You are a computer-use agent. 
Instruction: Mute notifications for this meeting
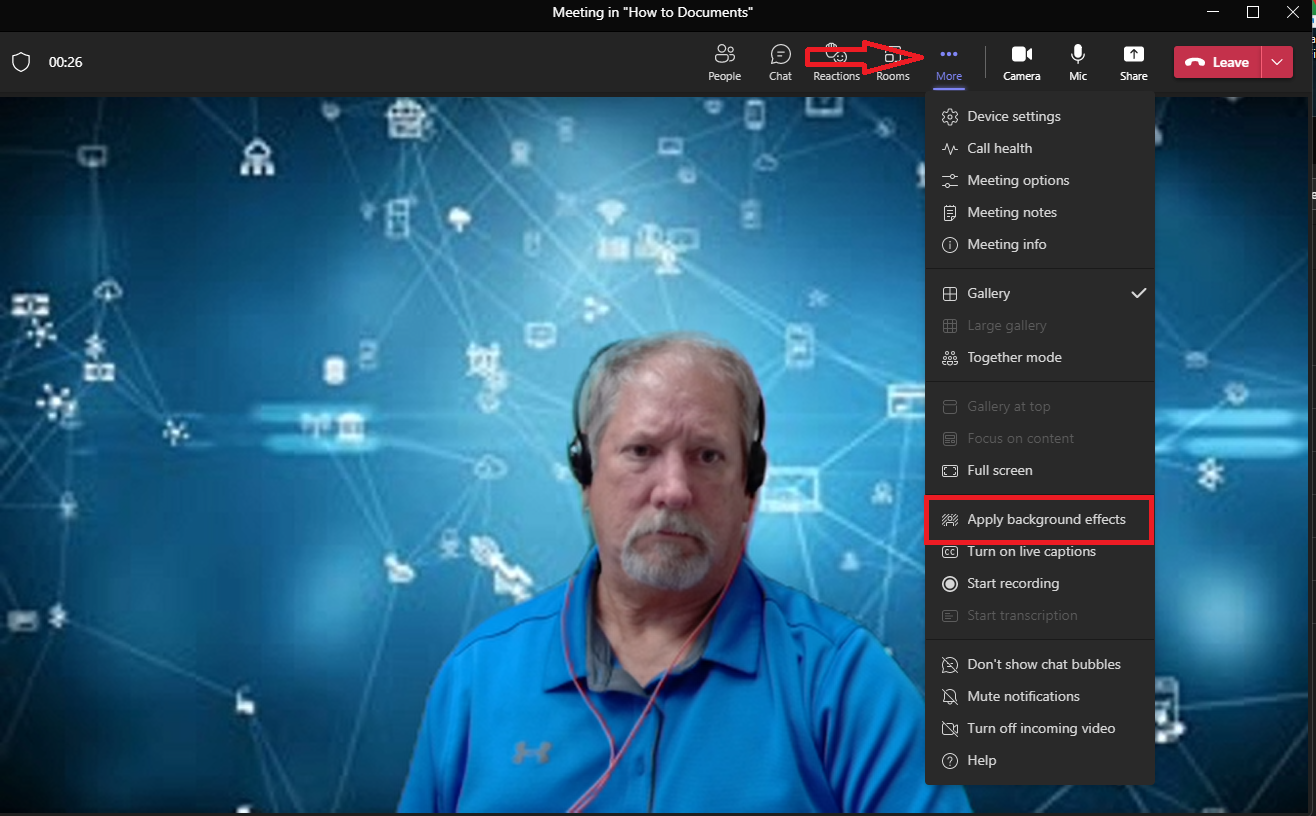[1040, 696]
